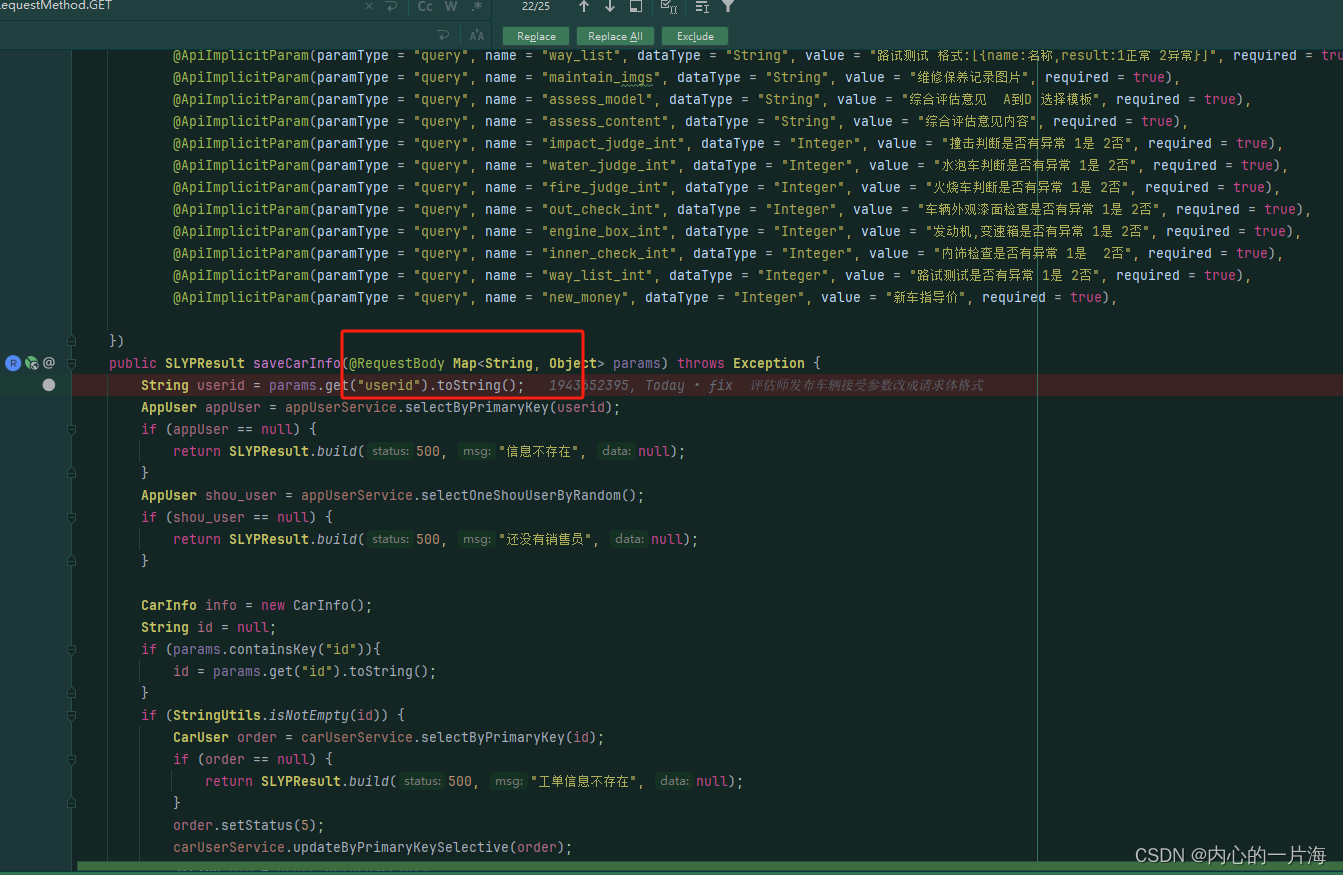Collapse the 'if (order == null)' block
The width and height of the screenshot is (1343, 875).
click(x=71, y=759)
